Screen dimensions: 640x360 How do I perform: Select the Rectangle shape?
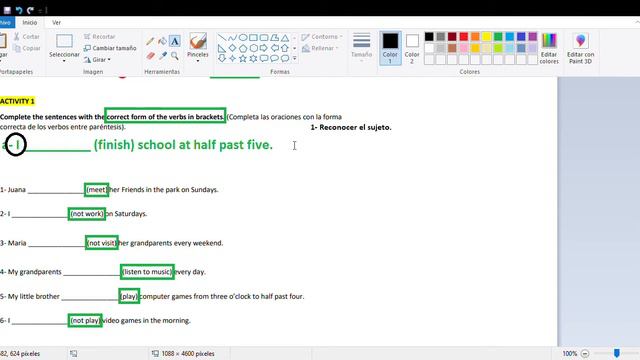(253, 38)
